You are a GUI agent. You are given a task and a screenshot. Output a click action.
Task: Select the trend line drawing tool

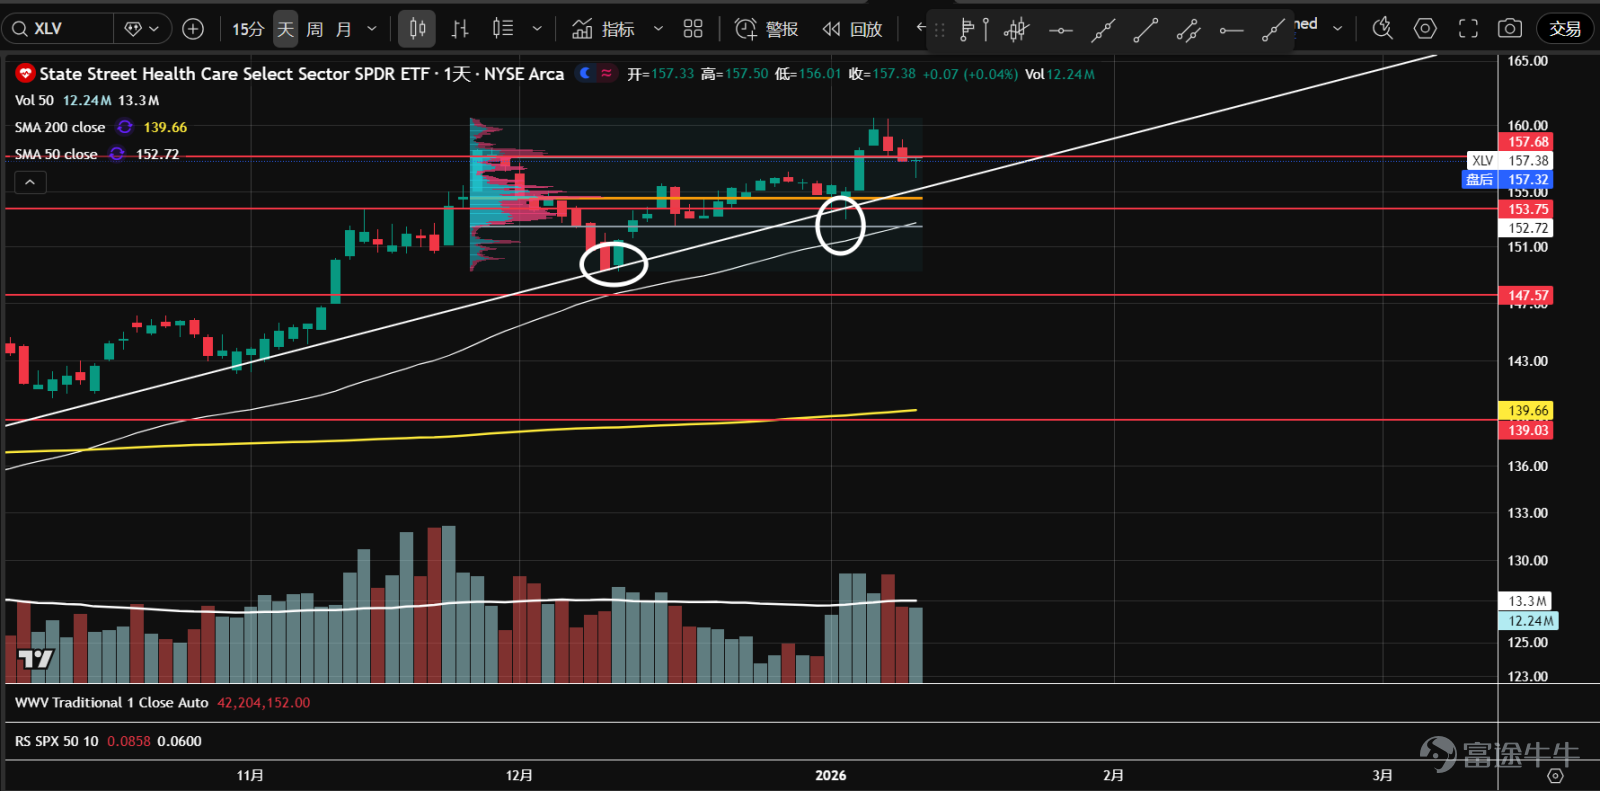tap(1146, 30)
